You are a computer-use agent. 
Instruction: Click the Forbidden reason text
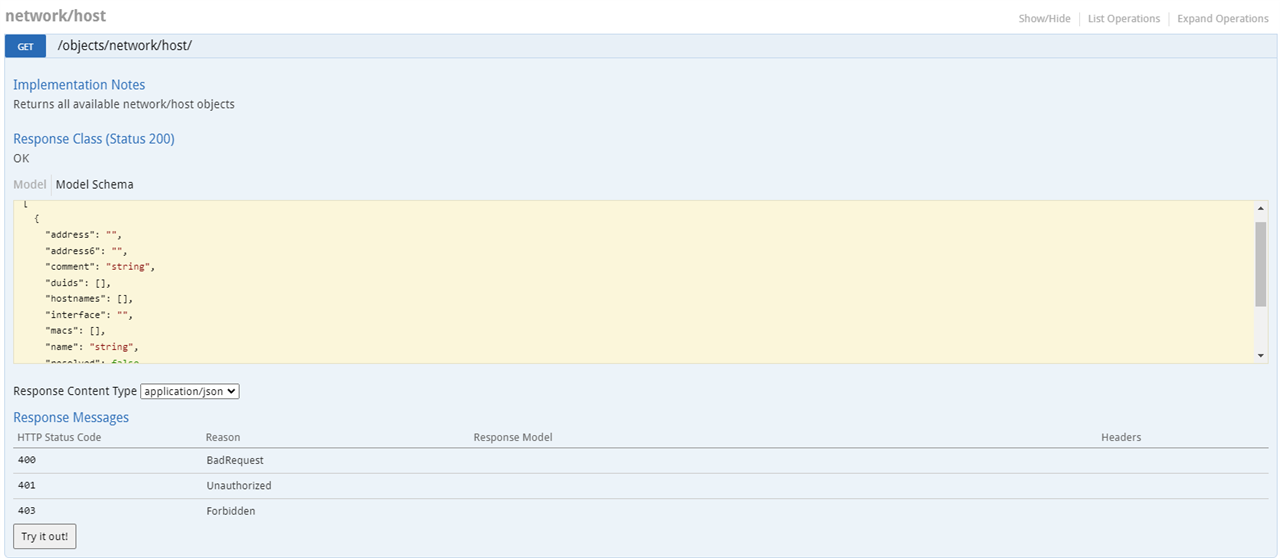coord(230,511)
